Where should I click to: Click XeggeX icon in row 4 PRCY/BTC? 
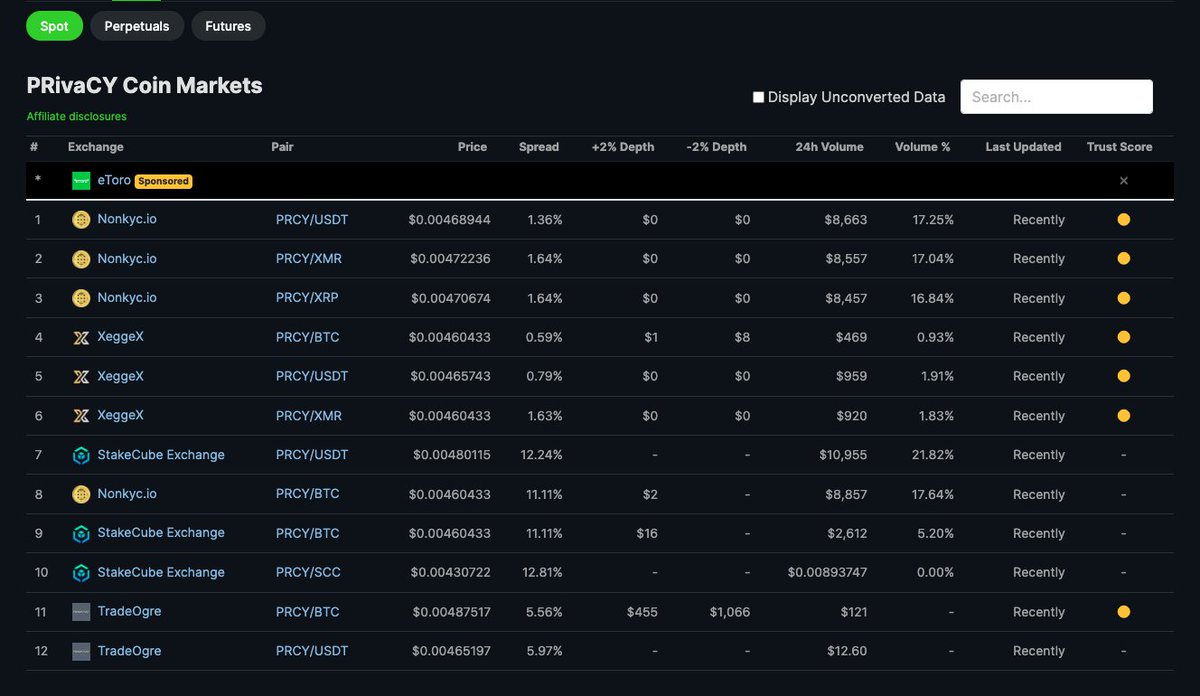[x=81, y=337]
